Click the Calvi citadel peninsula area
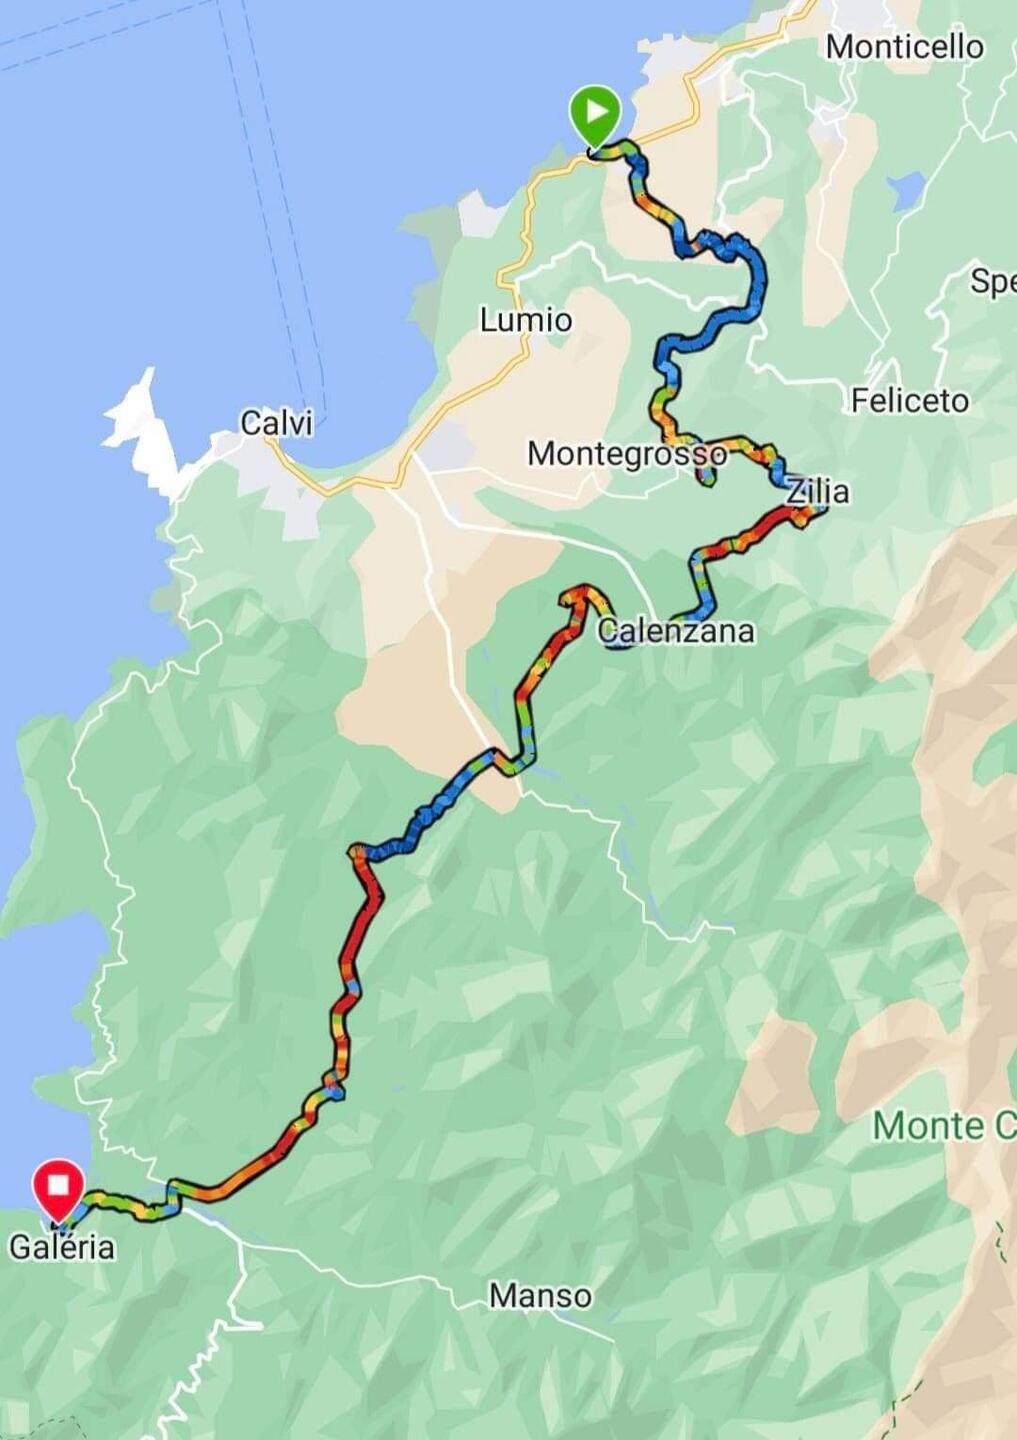The width and height of the screenshot is (1017, 1440). click(x=140, y=420)
